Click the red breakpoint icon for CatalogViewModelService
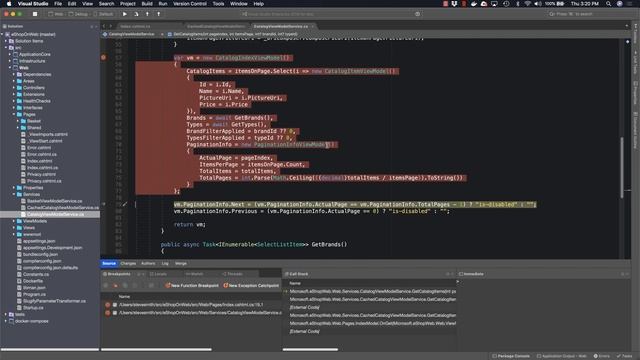Image resolution: width=640 pixels, height=360 pixels. 108,313
